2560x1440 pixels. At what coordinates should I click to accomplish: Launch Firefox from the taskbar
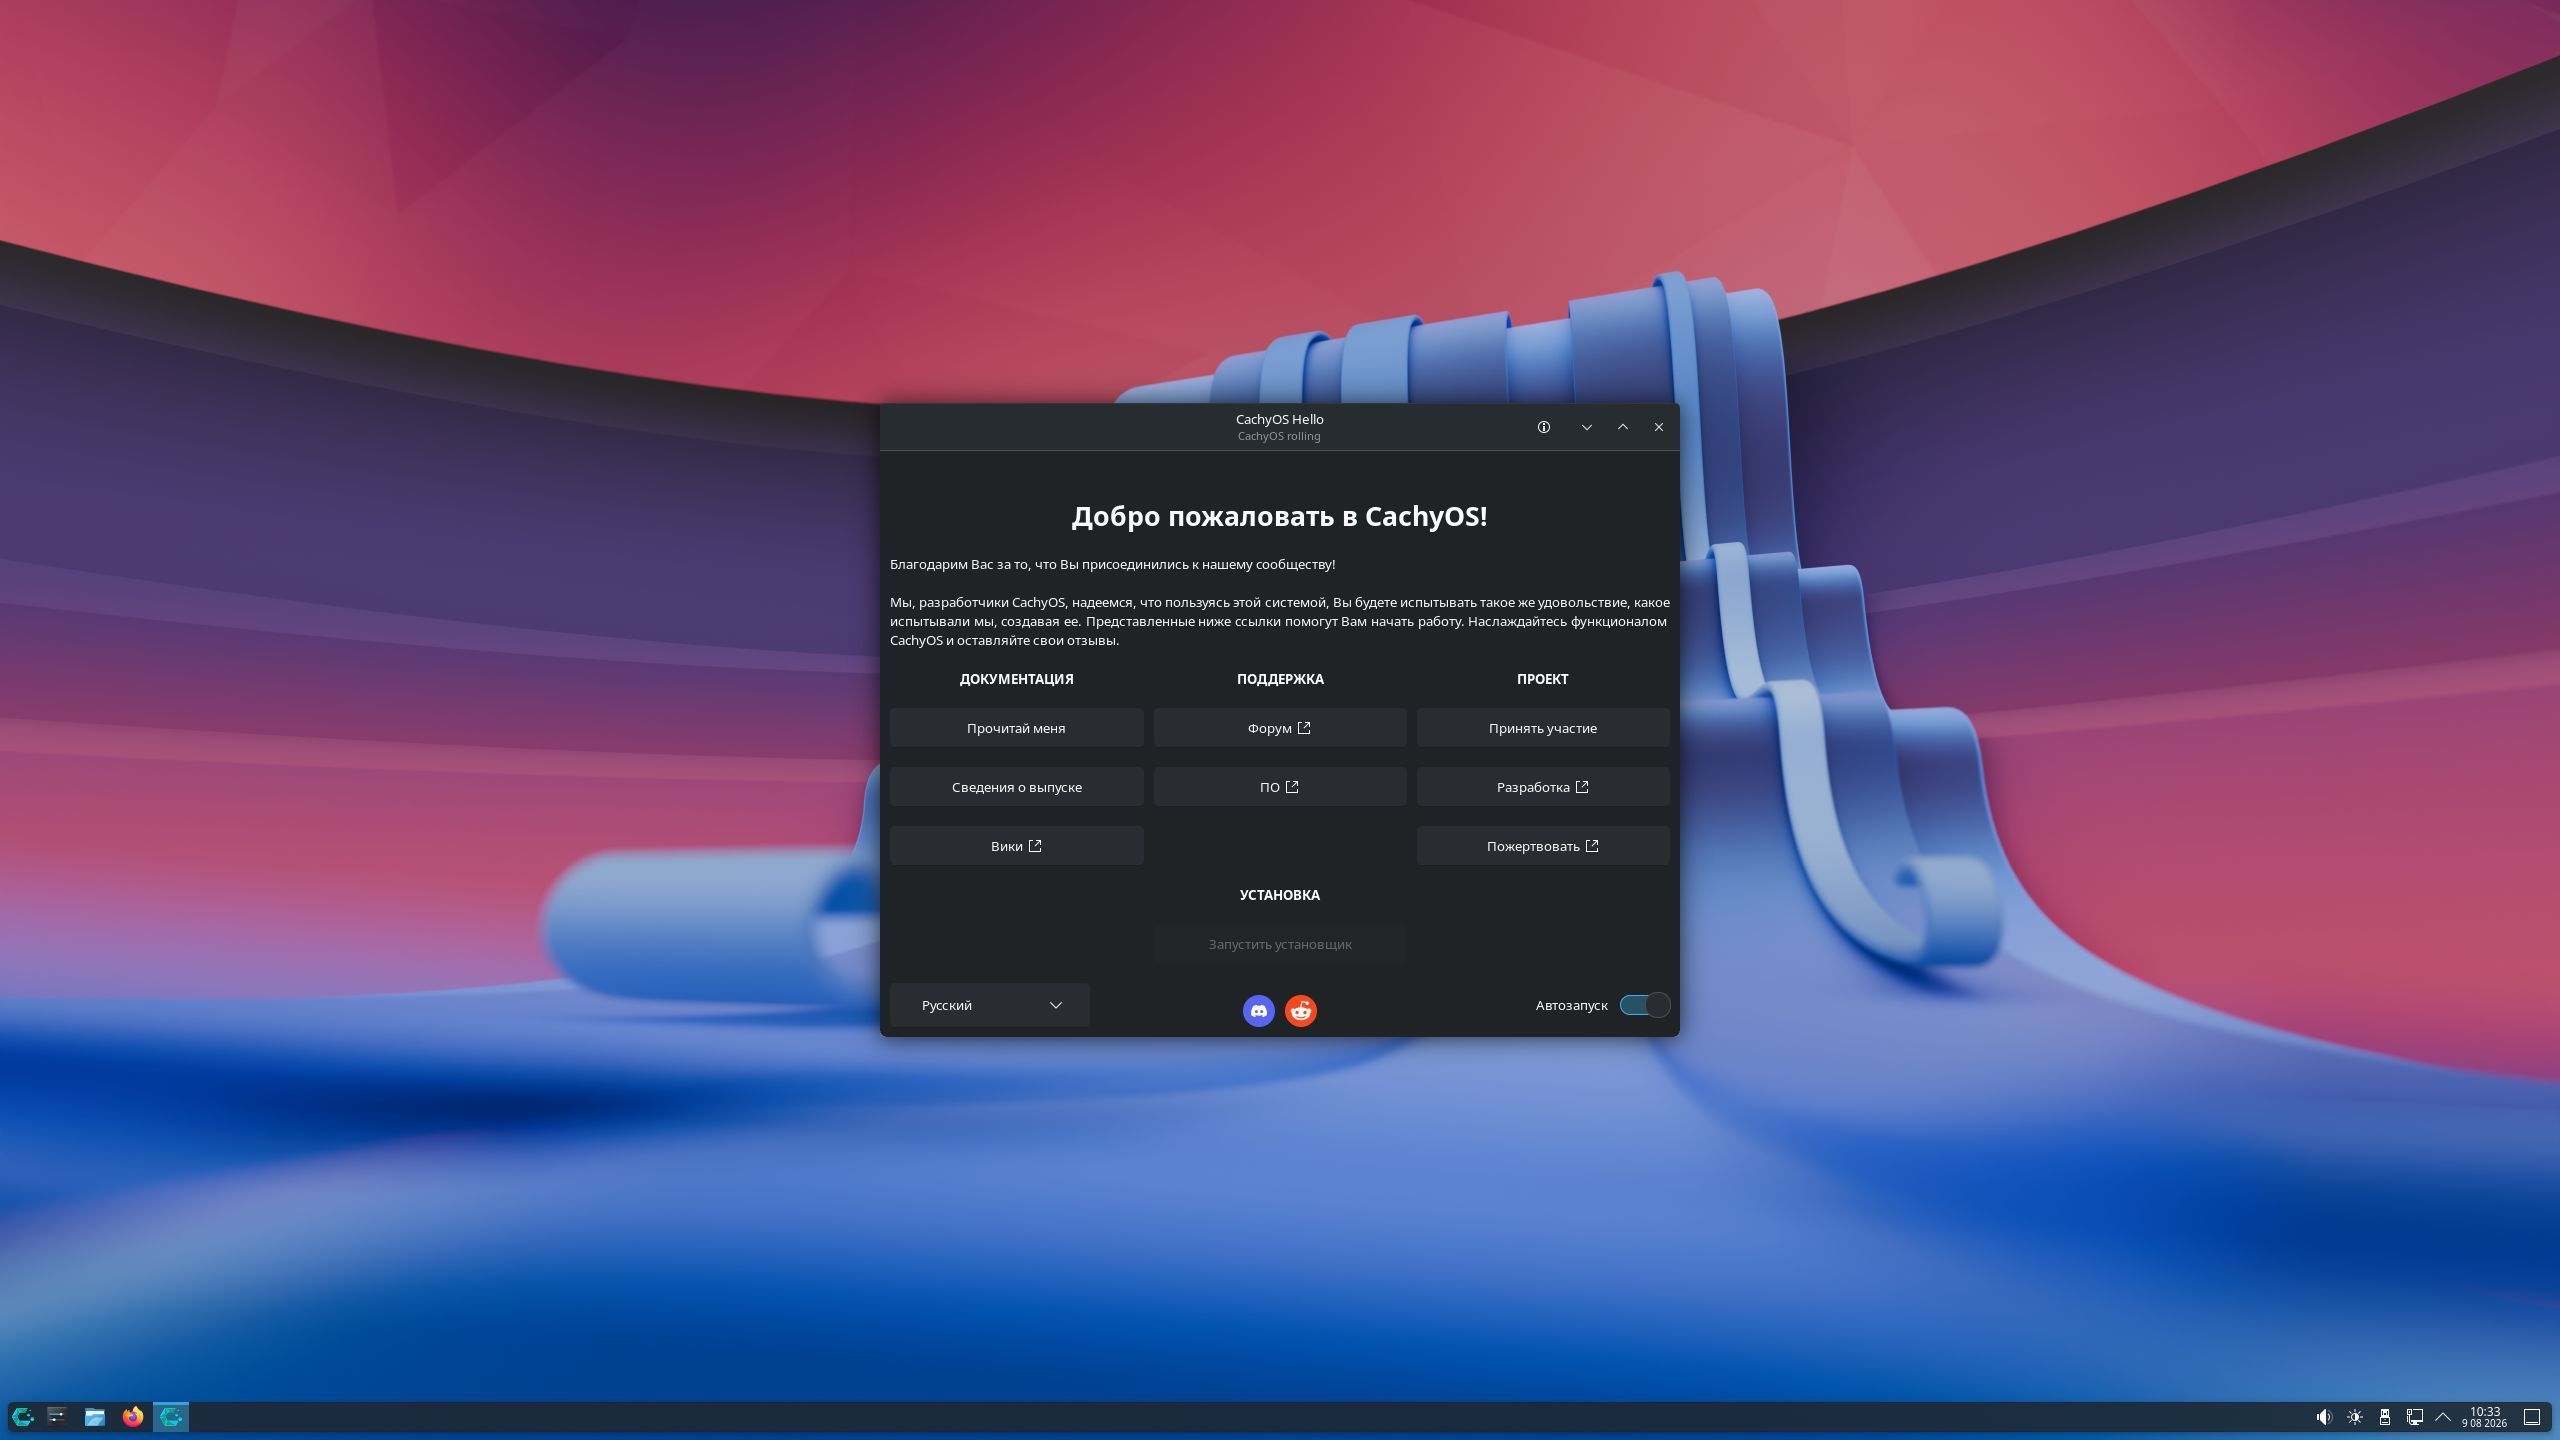click(x=133, y=1417)
